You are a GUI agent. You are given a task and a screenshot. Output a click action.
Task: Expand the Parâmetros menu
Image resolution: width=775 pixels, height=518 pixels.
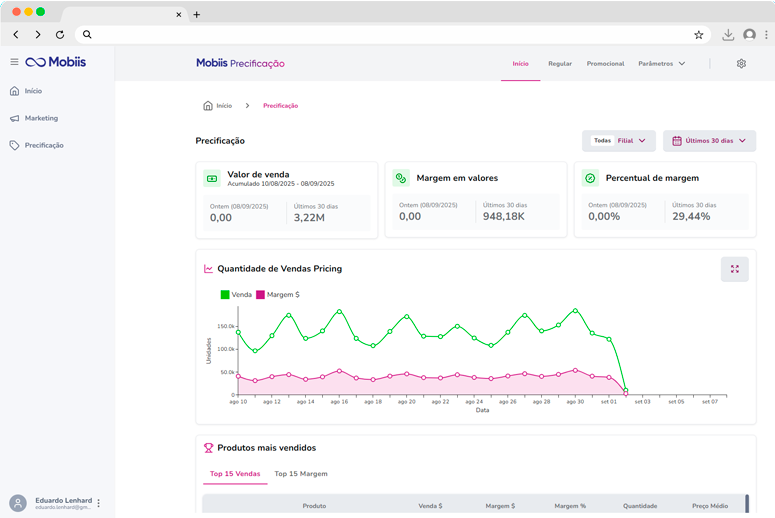tap(661, 64)
